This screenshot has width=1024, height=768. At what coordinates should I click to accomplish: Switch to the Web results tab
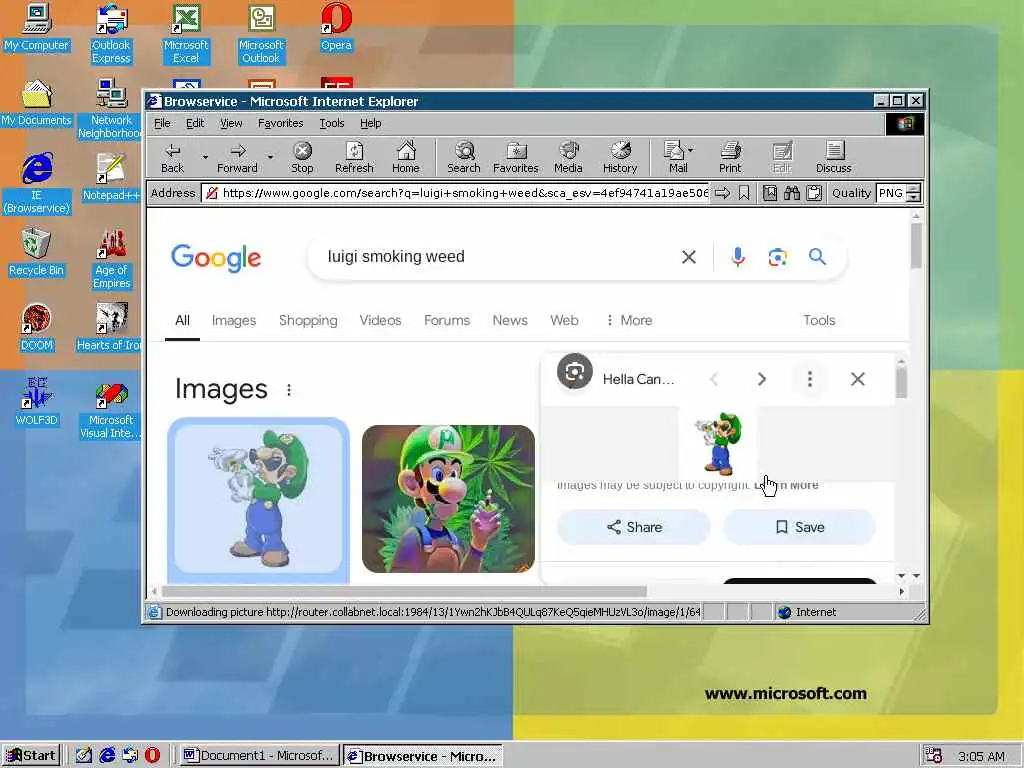(x=564, y=321)
